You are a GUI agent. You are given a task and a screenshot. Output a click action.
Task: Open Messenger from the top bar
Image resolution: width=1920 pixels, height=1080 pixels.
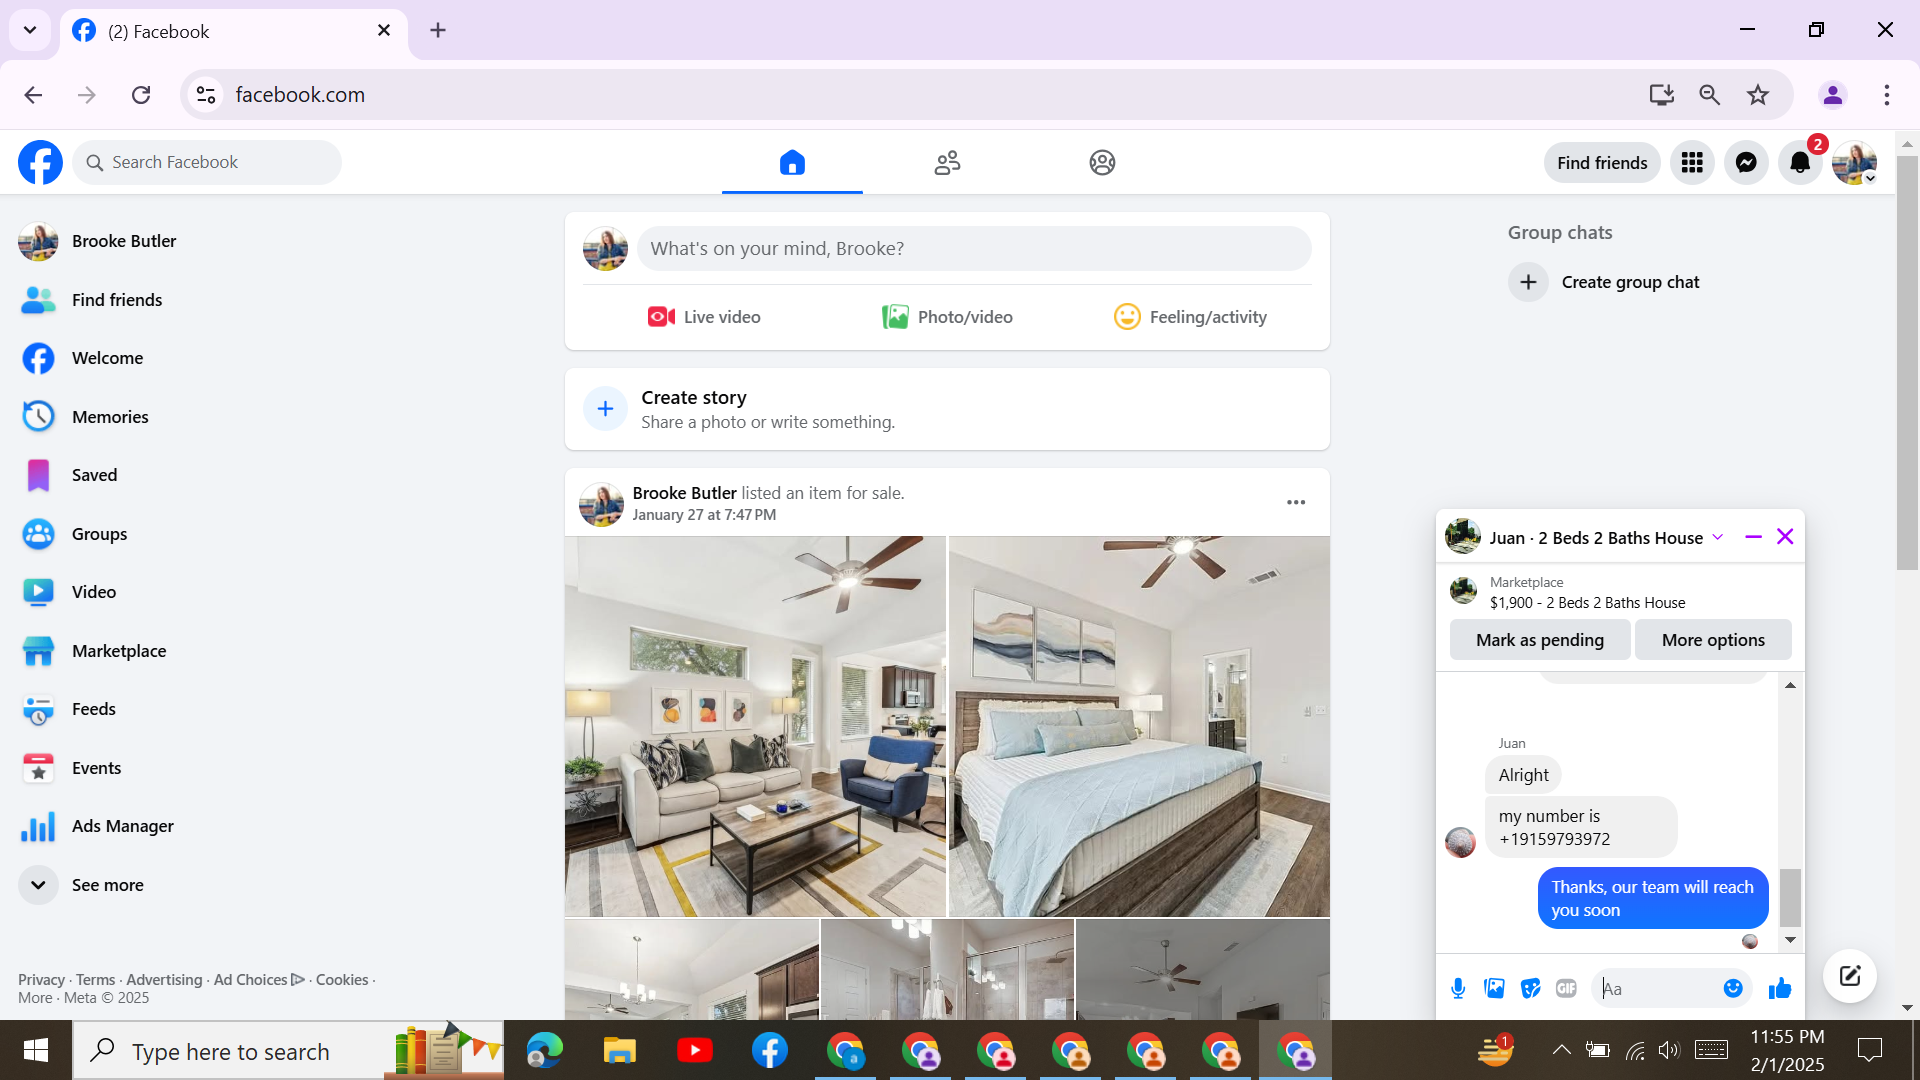1746,163
